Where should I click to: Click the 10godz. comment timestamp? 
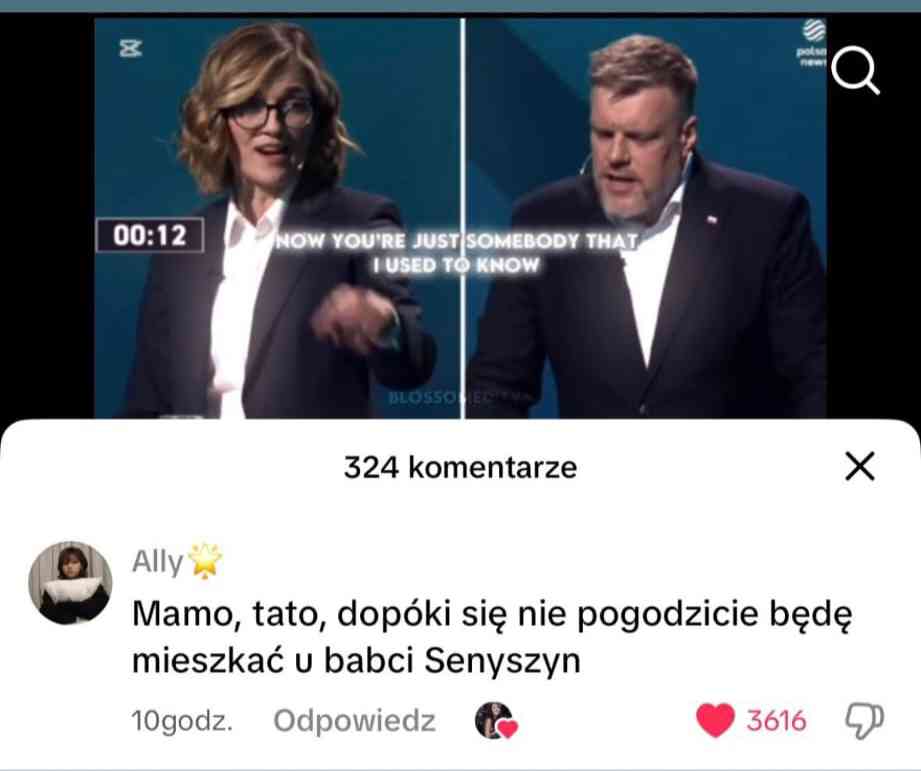coord(182,721)
